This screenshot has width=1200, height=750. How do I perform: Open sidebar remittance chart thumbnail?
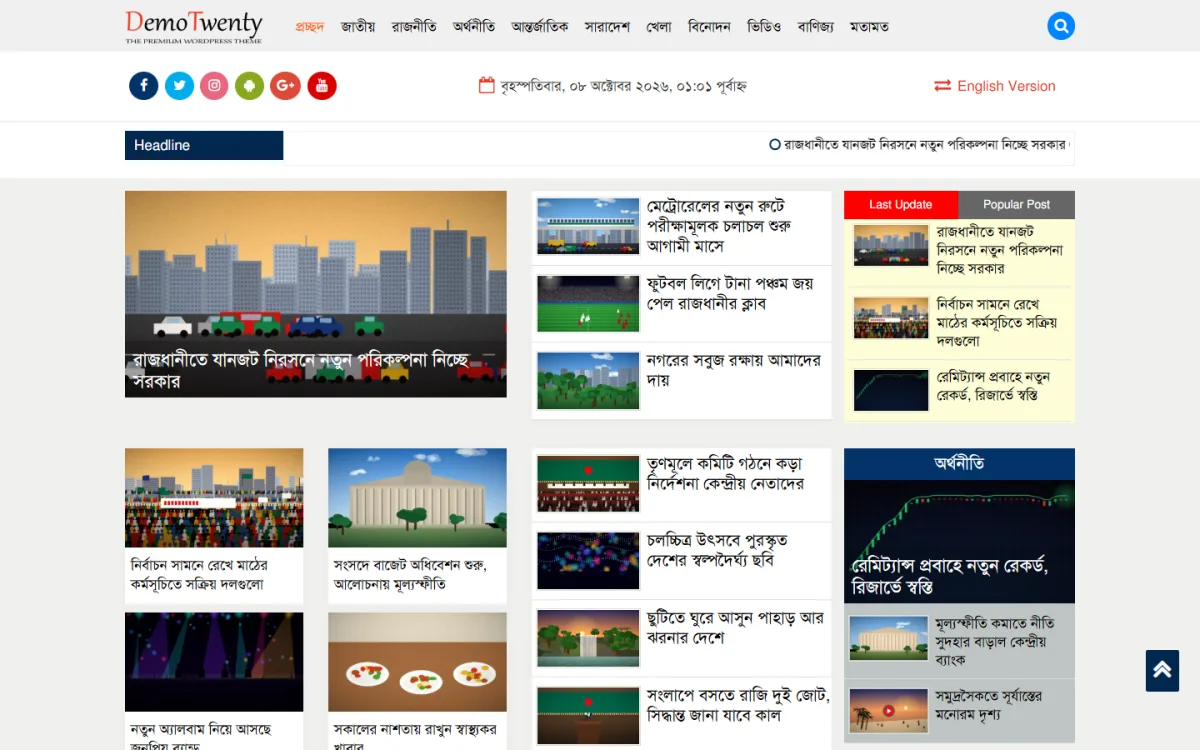(x=891, y=390)
